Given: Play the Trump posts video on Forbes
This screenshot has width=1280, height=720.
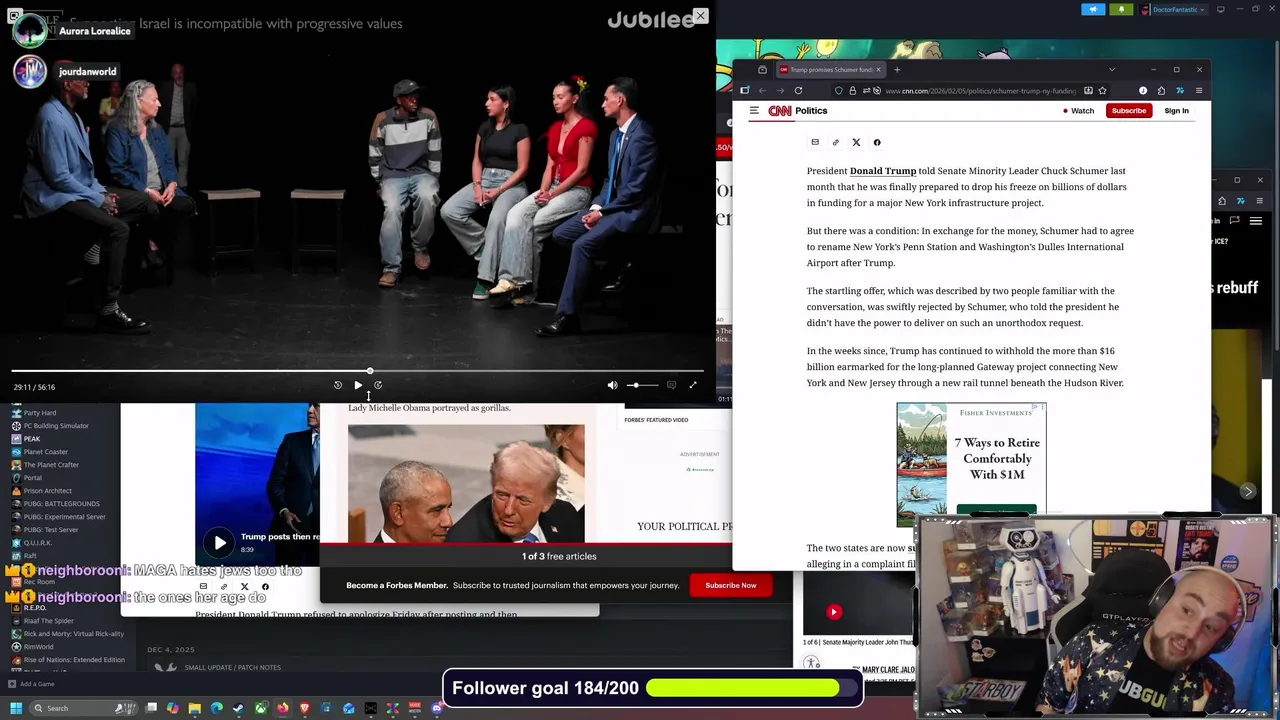Looking at the screenshot, I should pos(220,543).
